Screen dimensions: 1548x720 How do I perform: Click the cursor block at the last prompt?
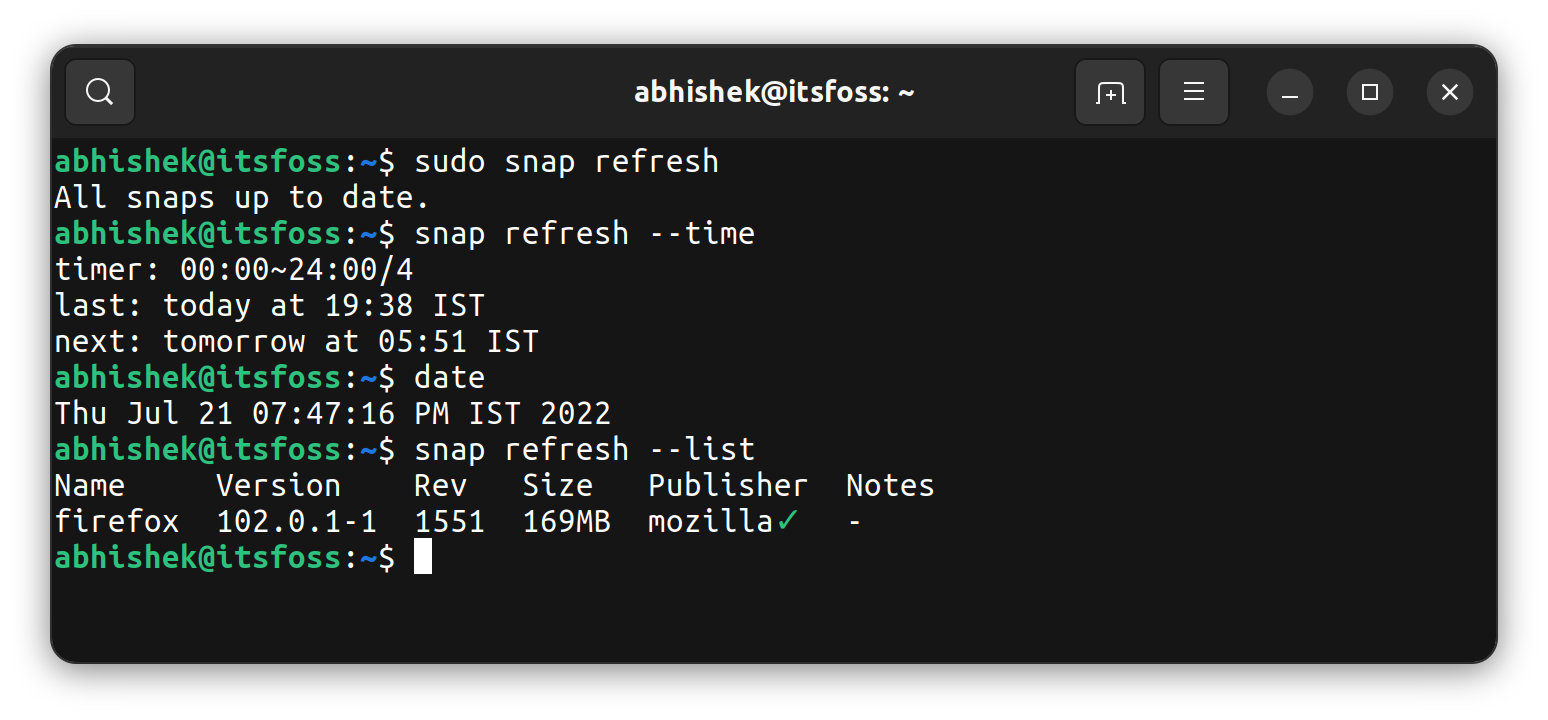pyautogui.click(x=423, y=557)
